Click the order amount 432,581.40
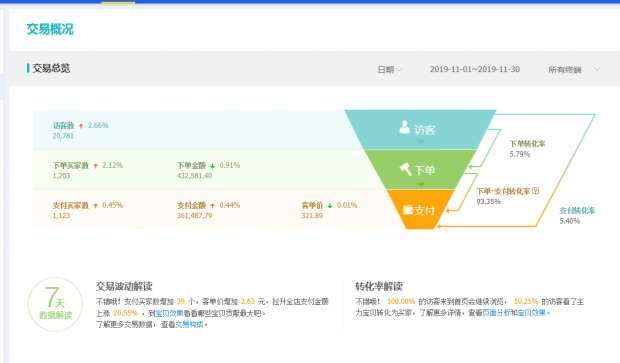Screen dimensions: 620x363 point(195,176)
